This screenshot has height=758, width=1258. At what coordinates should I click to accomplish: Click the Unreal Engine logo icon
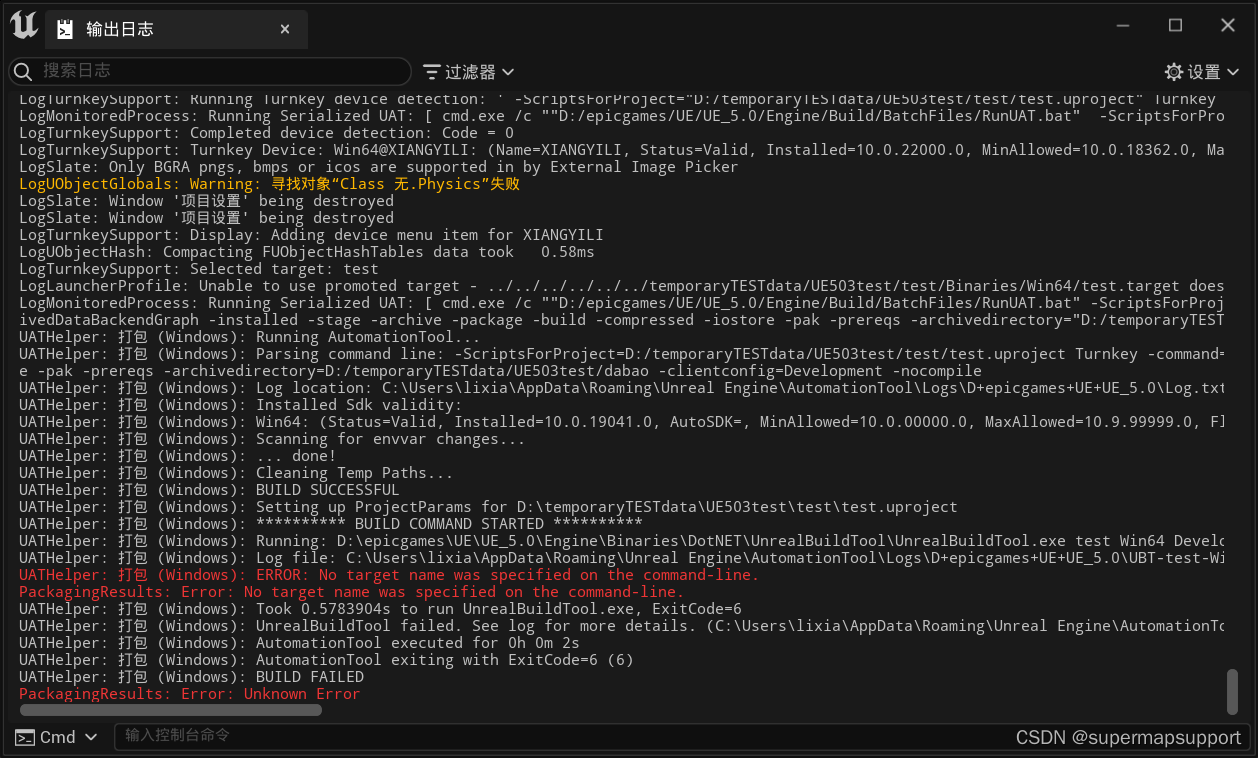22,25
